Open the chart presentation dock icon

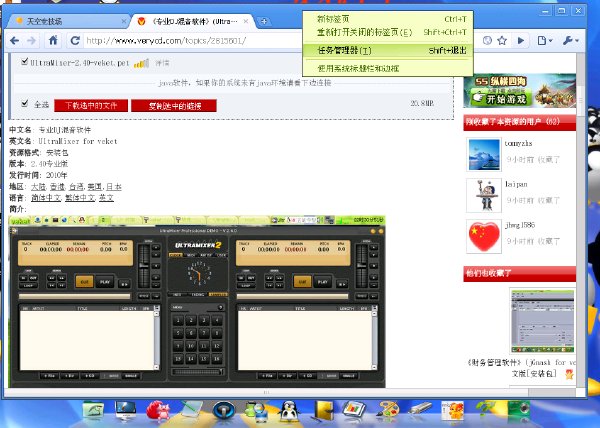(355, 412)
